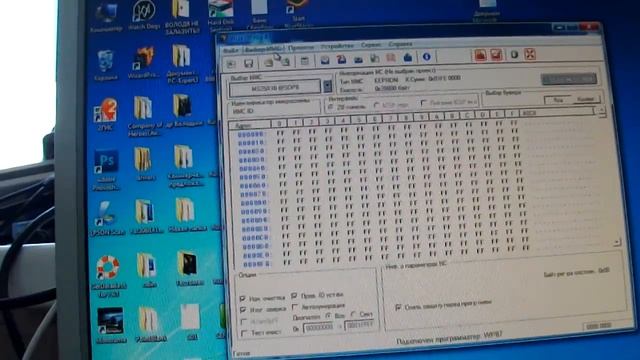Select the ICSP interface radio button
The height and width of the screenshot is (360, 640).
[377, 105]
